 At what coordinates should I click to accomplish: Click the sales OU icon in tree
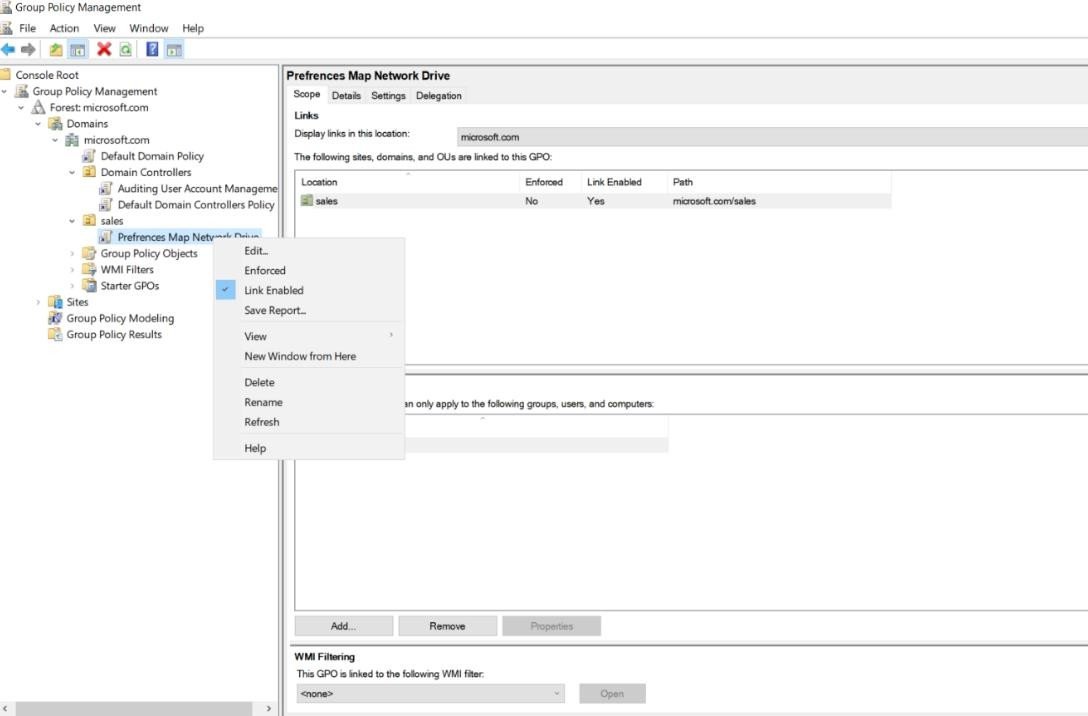point(89,221)
